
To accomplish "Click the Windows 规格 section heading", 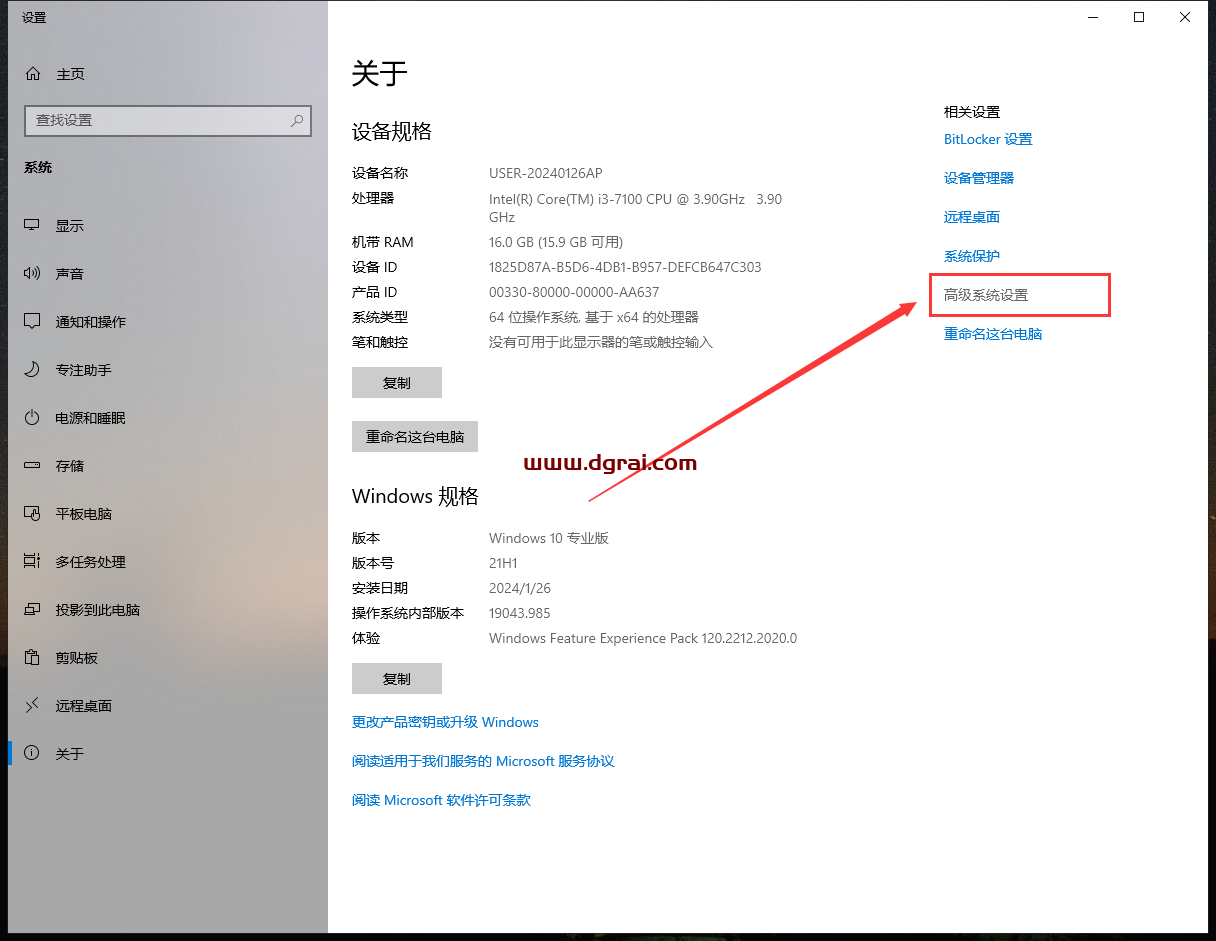I will coord(415,496).
